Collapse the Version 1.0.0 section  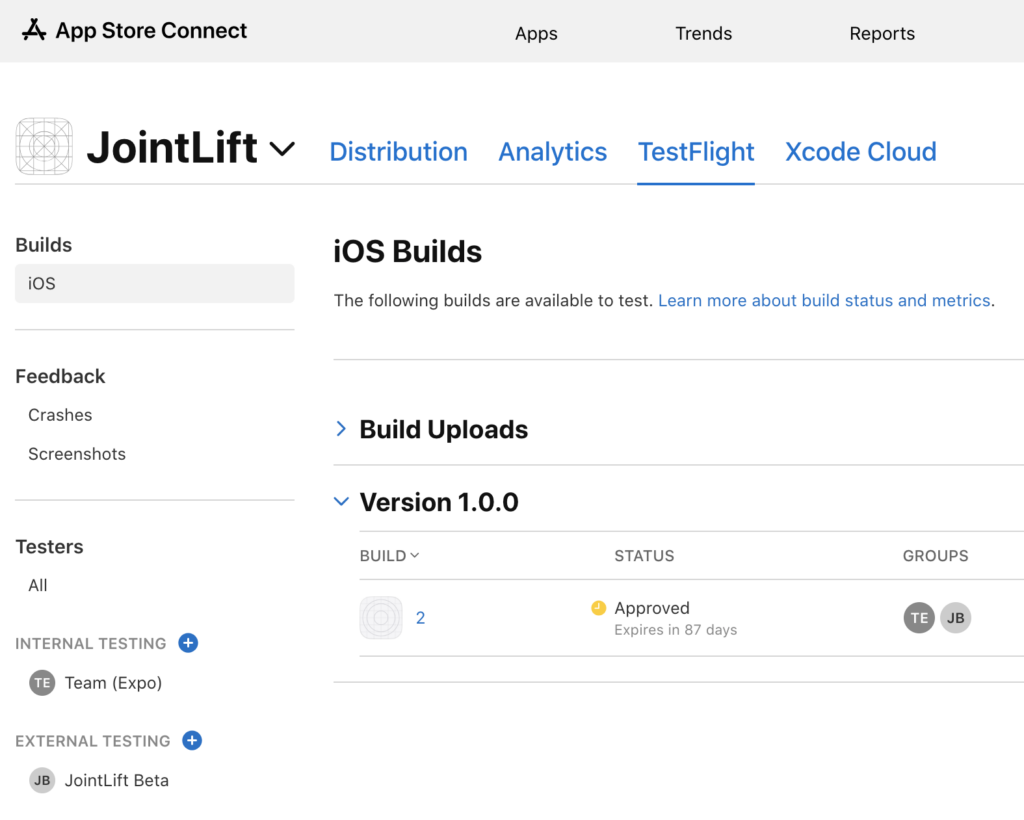pos(341,501)
